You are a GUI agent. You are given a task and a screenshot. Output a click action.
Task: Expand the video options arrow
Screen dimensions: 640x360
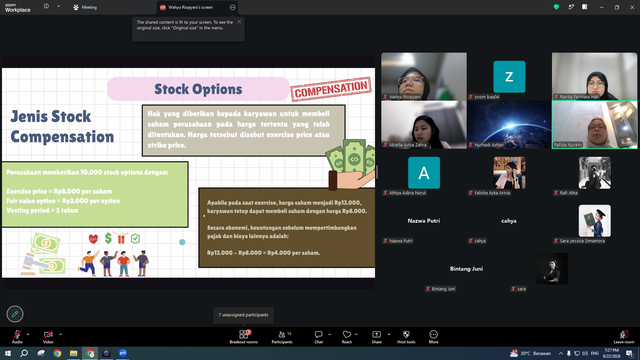tap(60, 334)
